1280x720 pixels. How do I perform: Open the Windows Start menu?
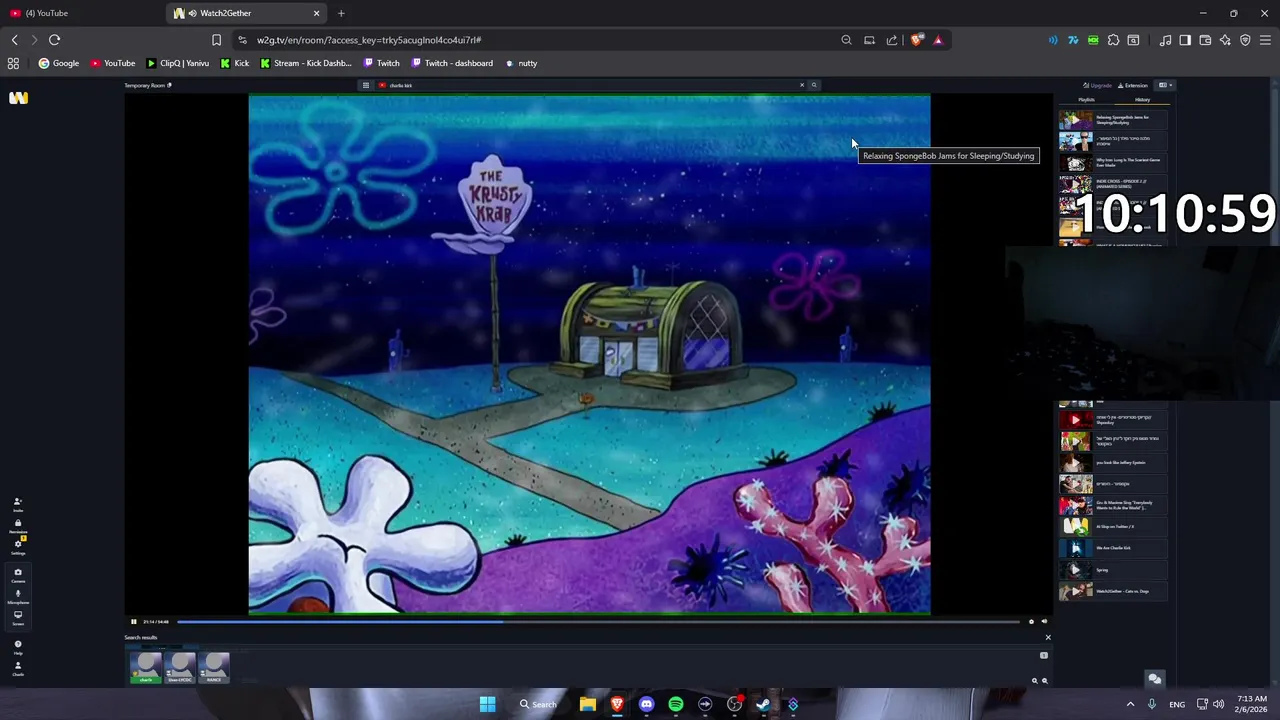coord(487,704)
